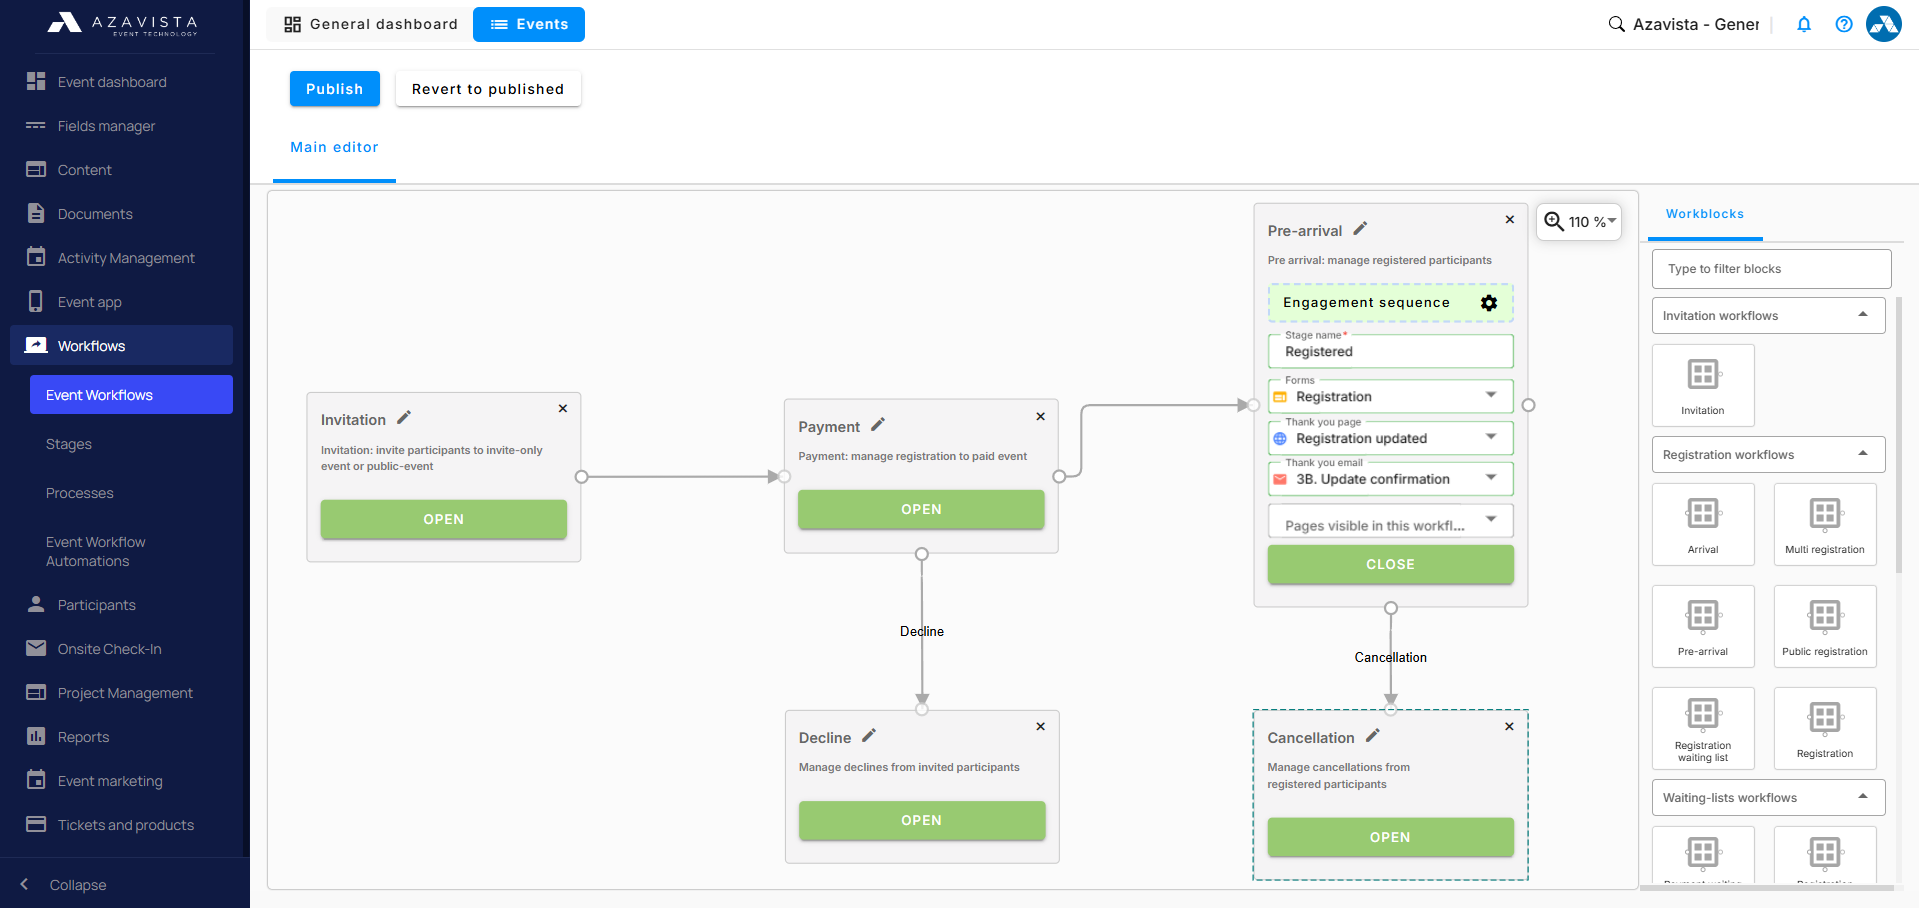The width and height of the screenshot is (1919, 908).
Task: Open Processes submenu item
Action: 131,493
